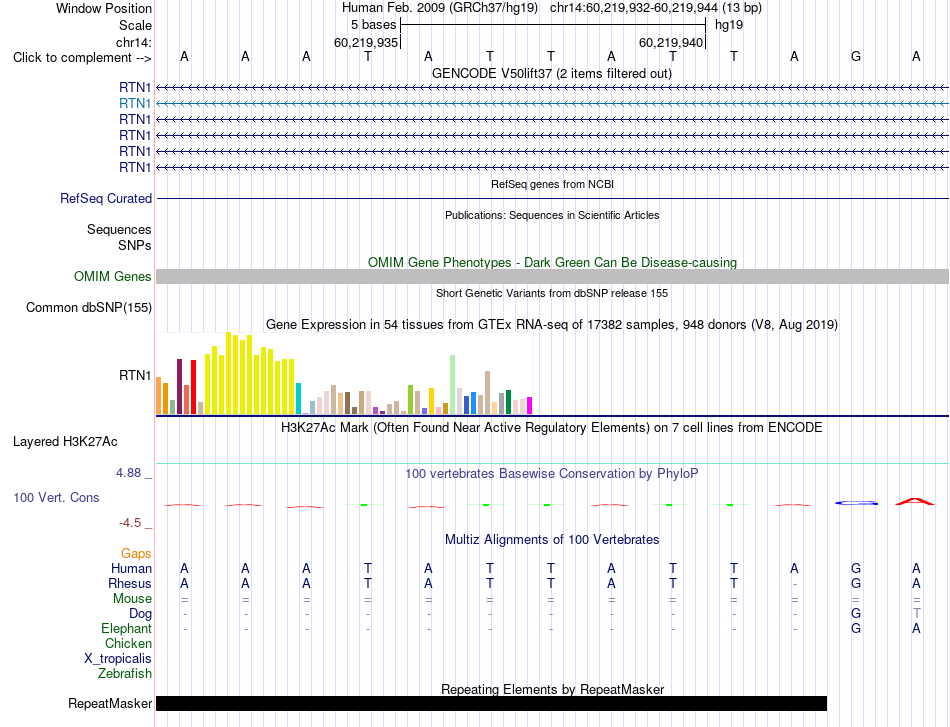Click the magenta GTEx bar at chart end
The height and width of the screenshot is (727, 950).
pos(529,406)
